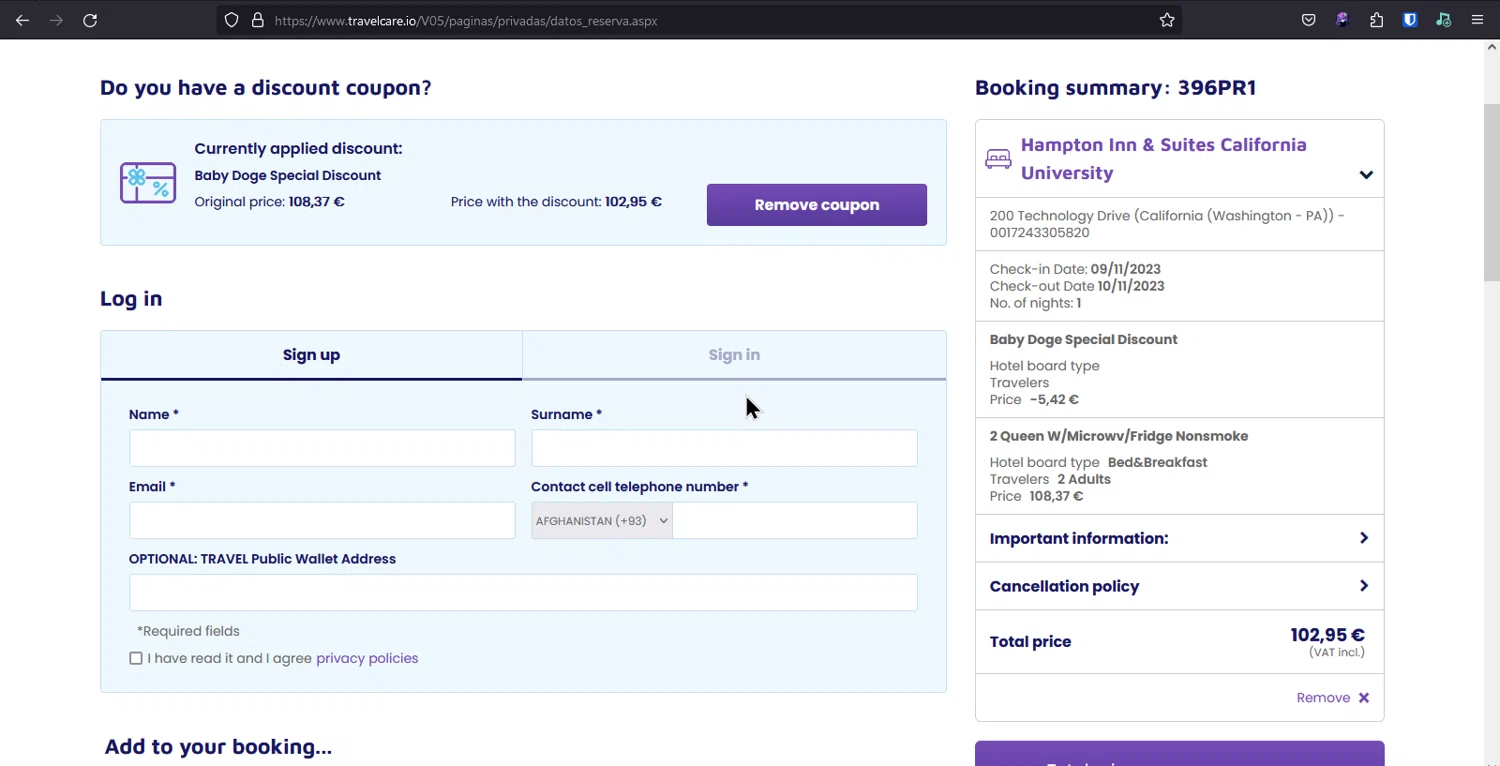
Task: Select booking code 396PR1 text
Action: [x=1217, y=87]
